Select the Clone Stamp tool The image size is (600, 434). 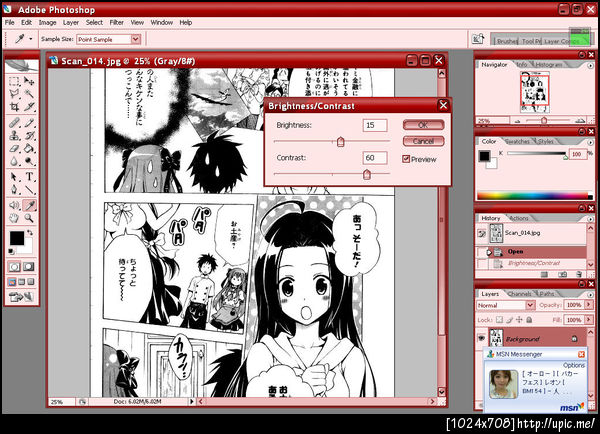(14, 135)
